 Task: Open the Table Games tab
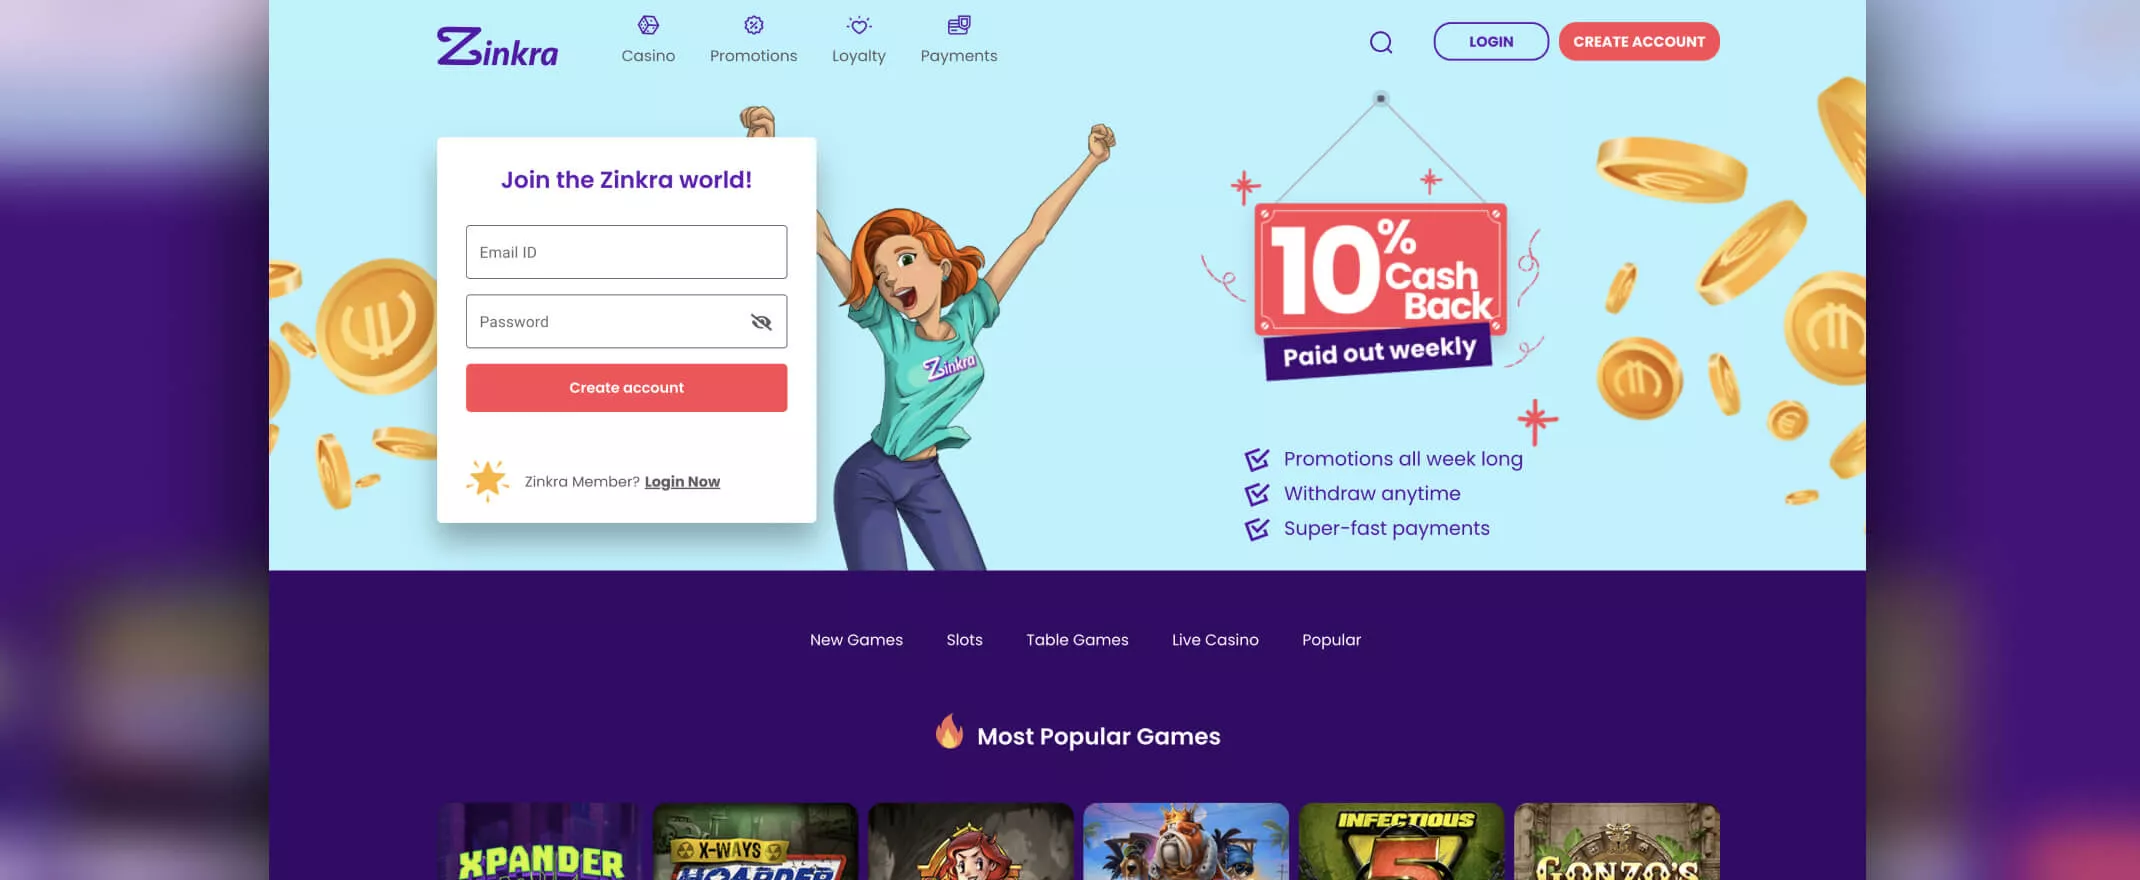tap(1077, 640)
